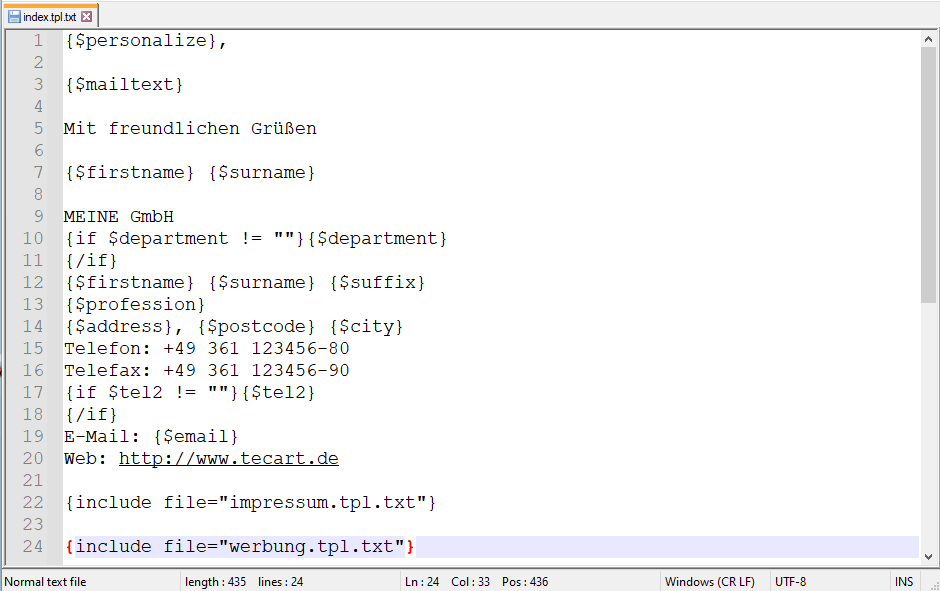Open the http://www.tecart.de link
The image size is (940, 591).
(x=228, y=459)
